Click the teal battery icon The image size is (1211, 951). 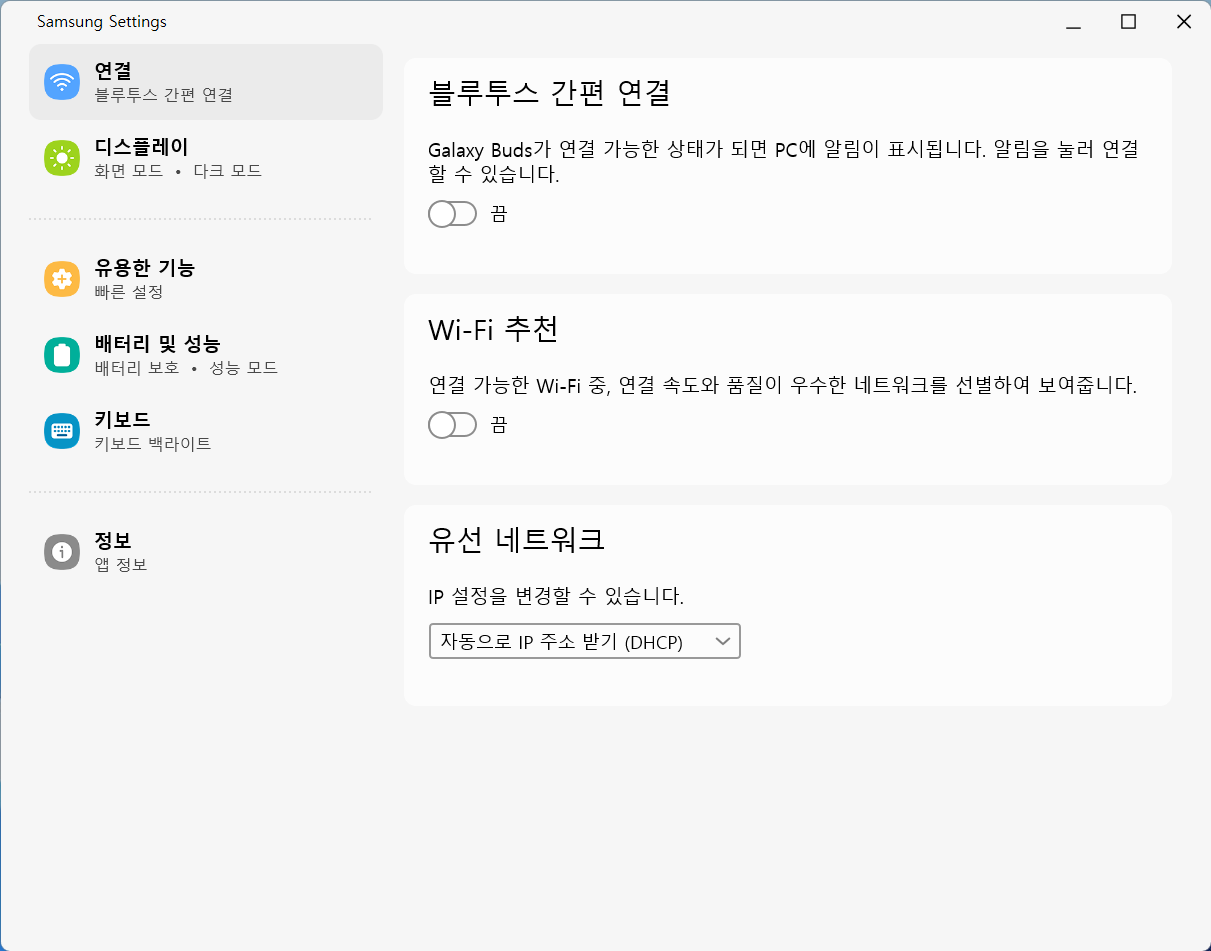tap(62, 355)
